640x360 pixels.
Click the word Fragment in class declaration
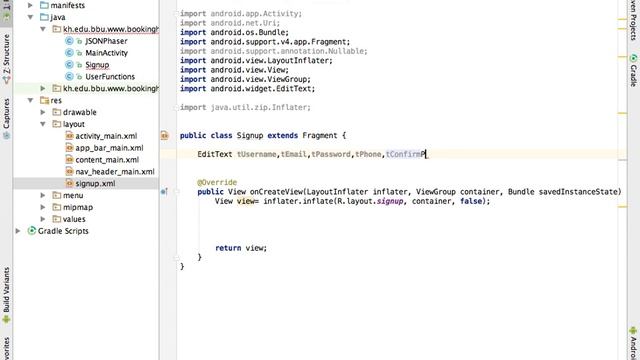coord(320,135)
